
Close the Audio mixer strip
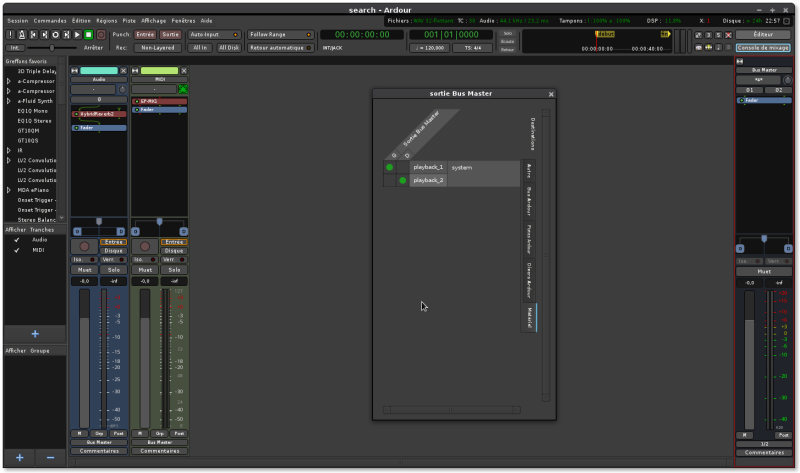point(123,70)
